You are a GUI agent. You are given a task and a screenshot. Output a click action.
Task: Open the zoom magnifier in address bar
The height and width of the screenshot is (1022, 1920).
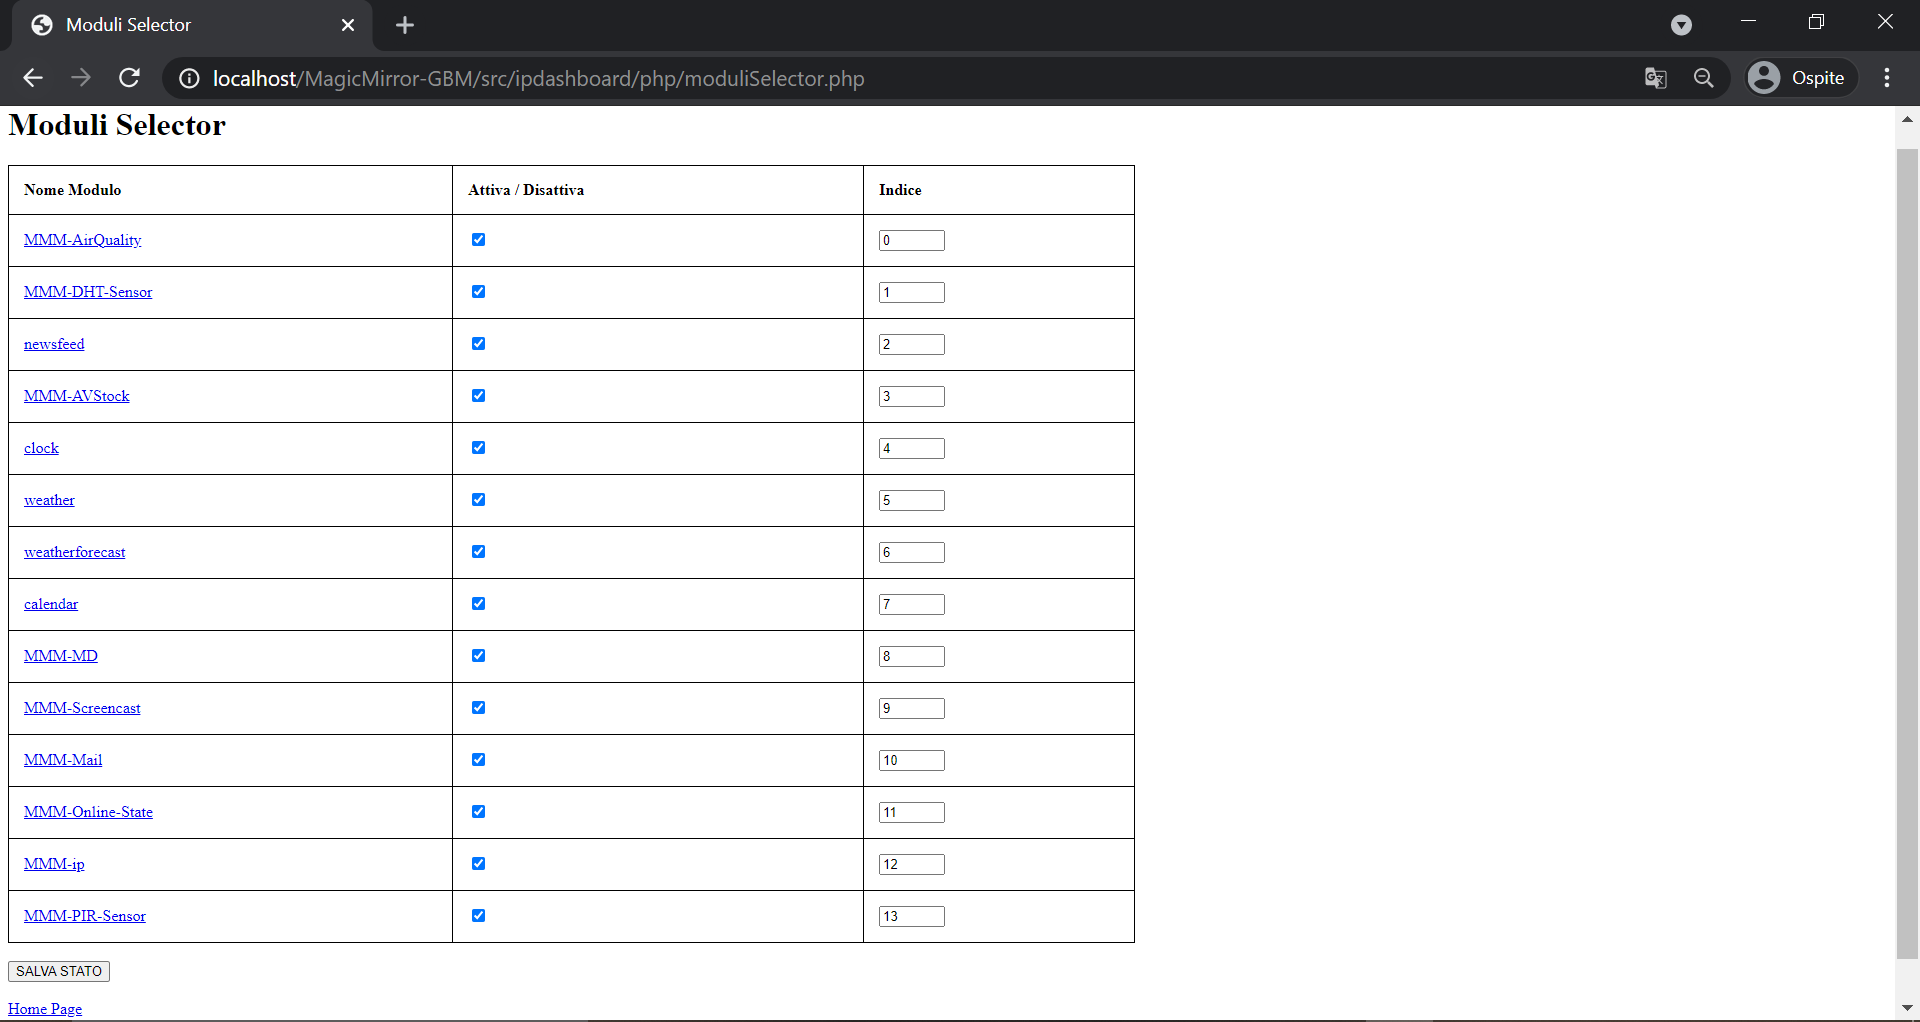point(1704,78)
